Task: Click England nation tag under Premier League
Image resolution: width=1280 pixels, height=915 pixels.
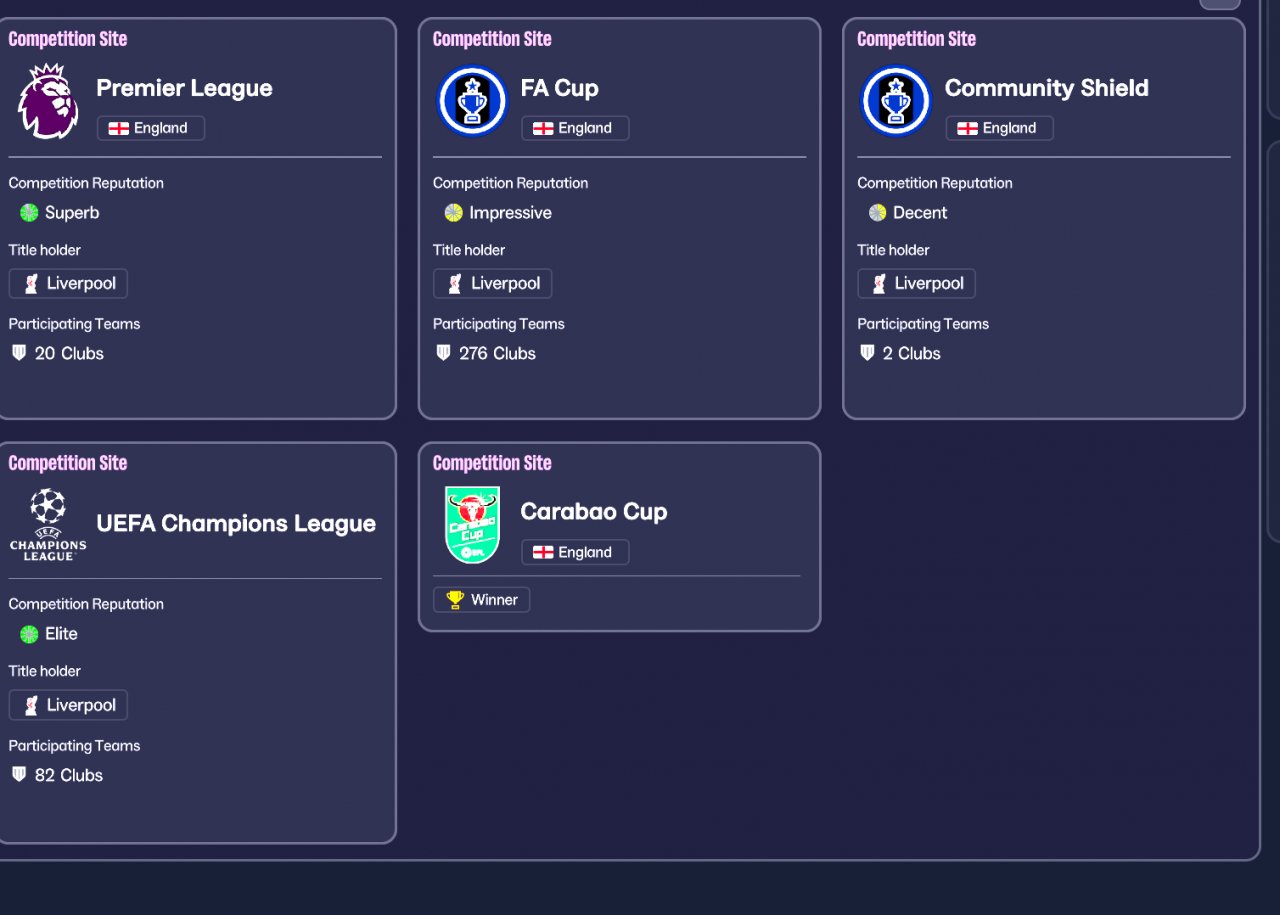Action: click(x=151, y=128)
